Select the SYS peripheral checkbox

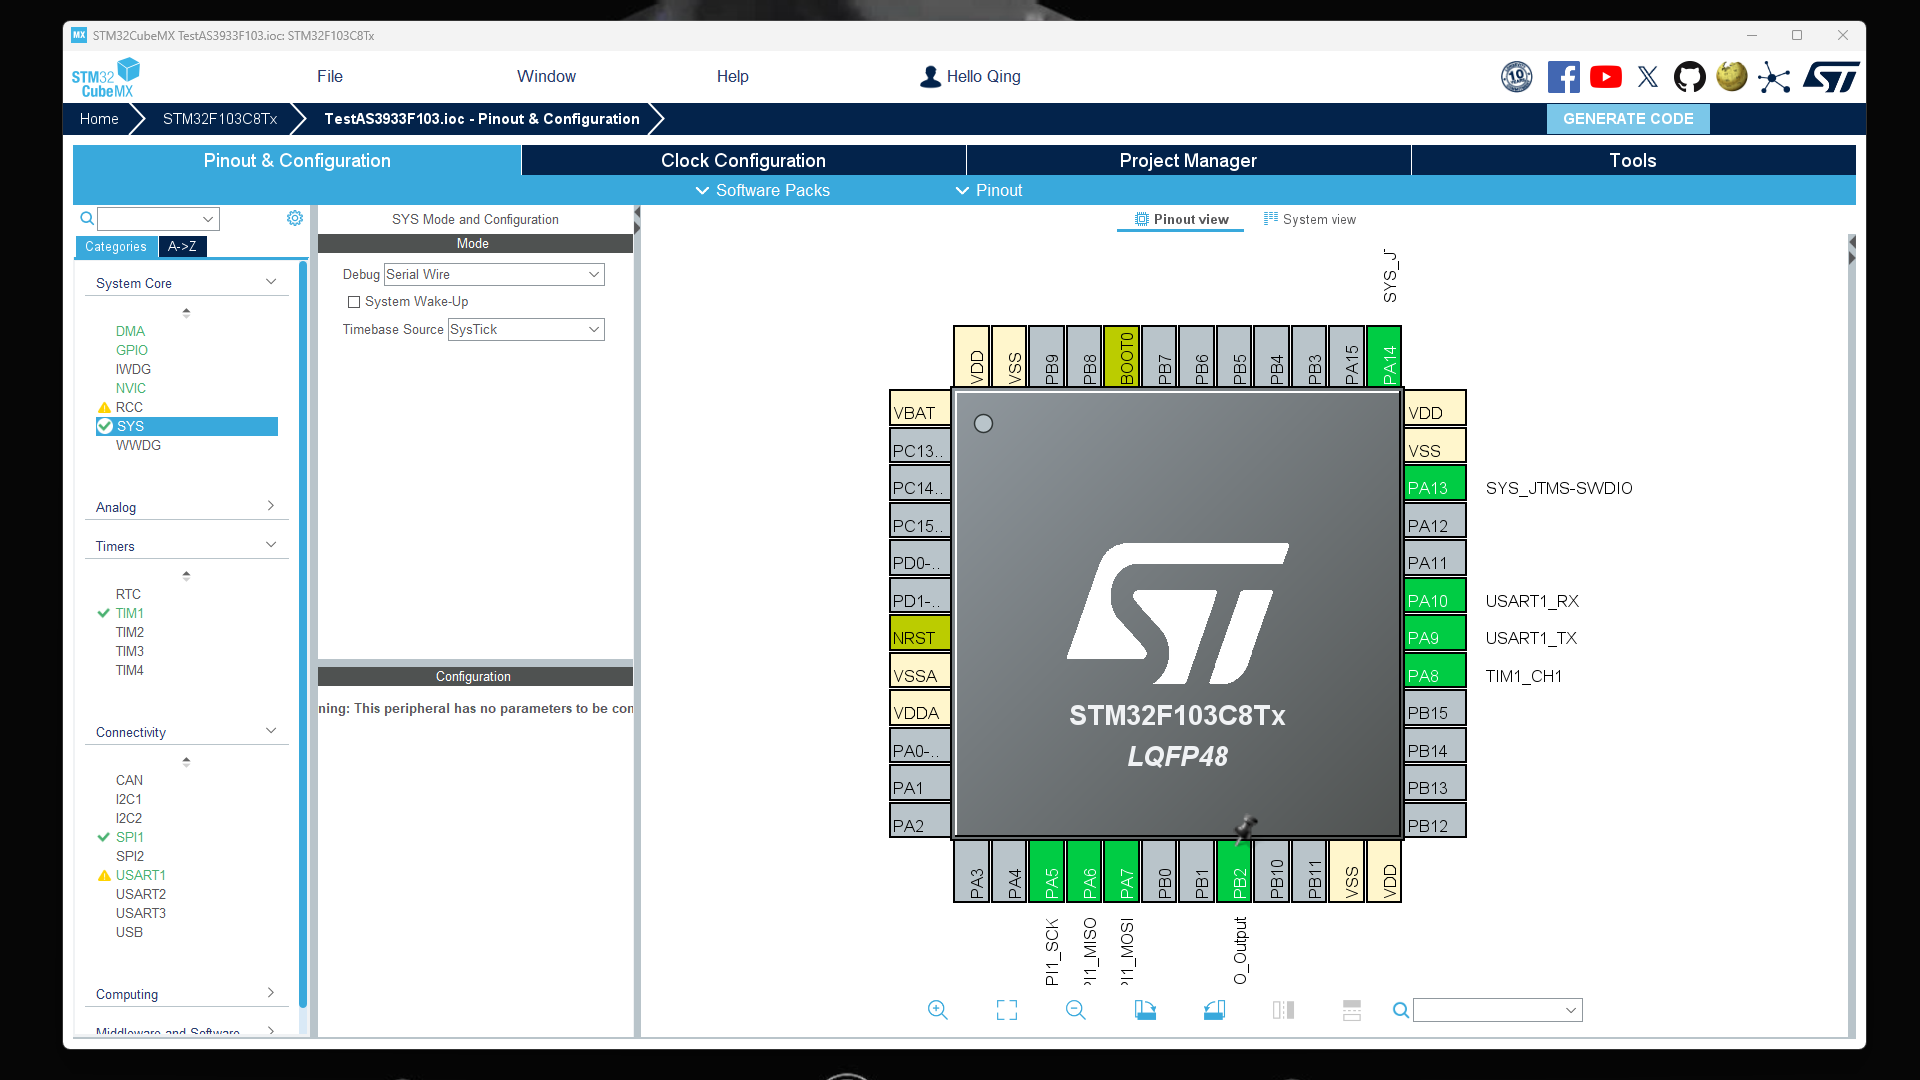105,426
